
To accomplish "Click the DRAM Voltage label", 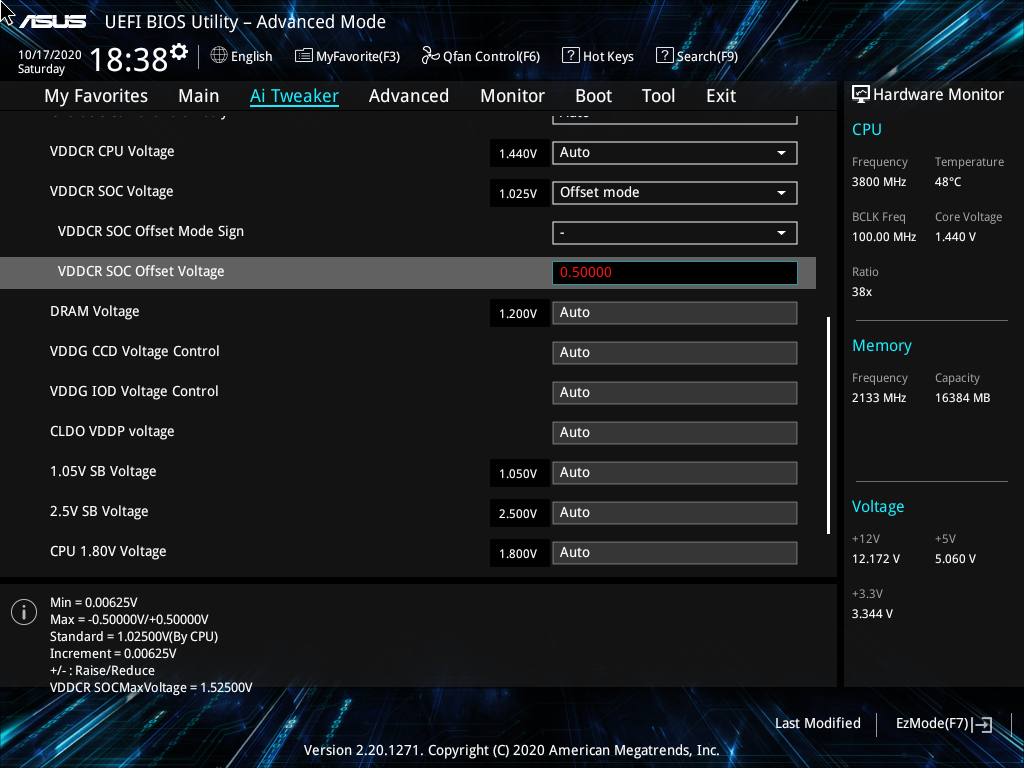I will (95, 312).
